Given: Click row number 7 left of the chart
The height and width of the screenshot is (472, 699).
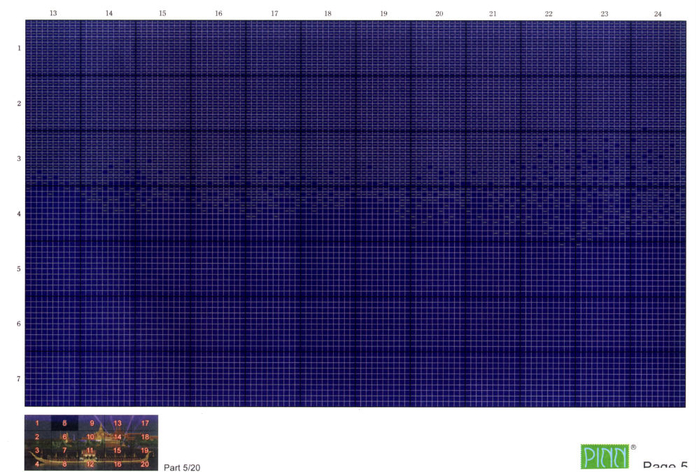Looking at the screenshot, I should (19, 379).
